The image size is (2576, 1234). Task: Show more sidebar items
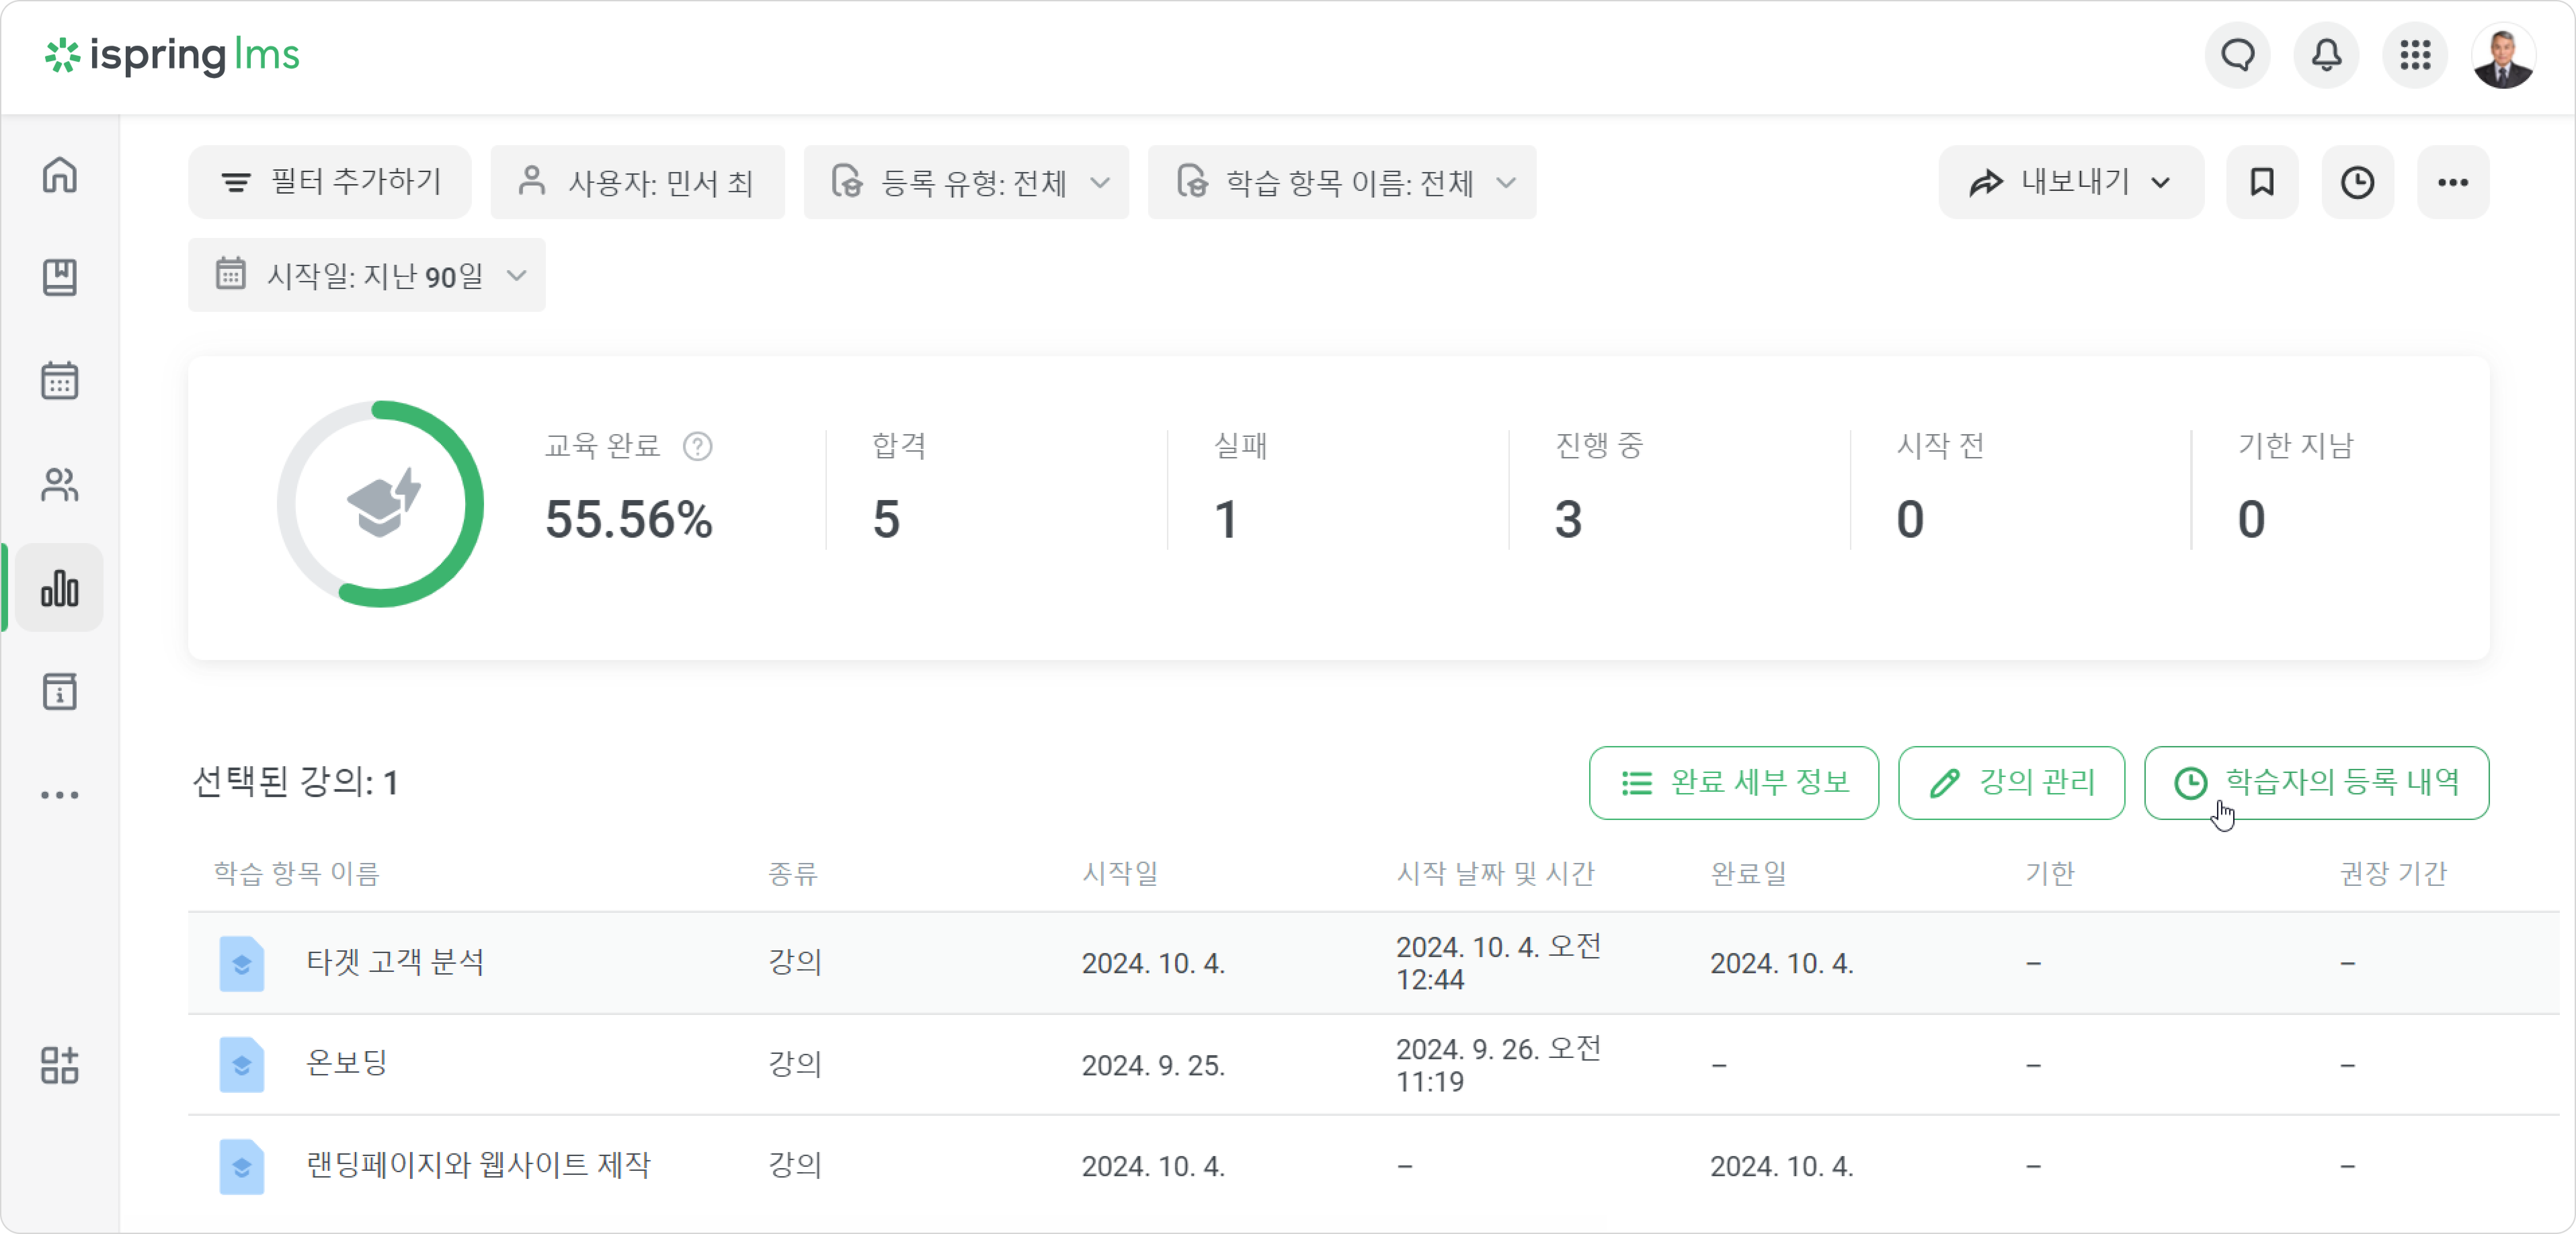click(60, 795)
